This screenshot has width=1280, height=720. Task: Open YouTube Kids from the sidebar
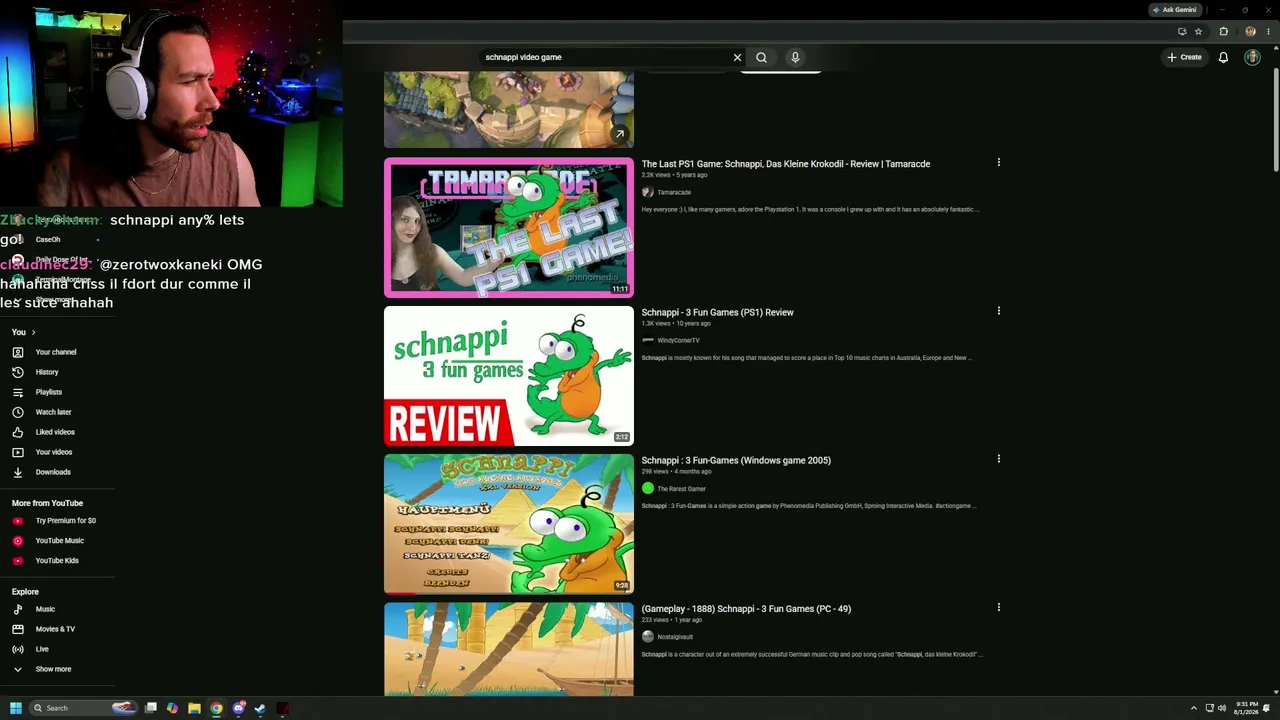[57, 561]
